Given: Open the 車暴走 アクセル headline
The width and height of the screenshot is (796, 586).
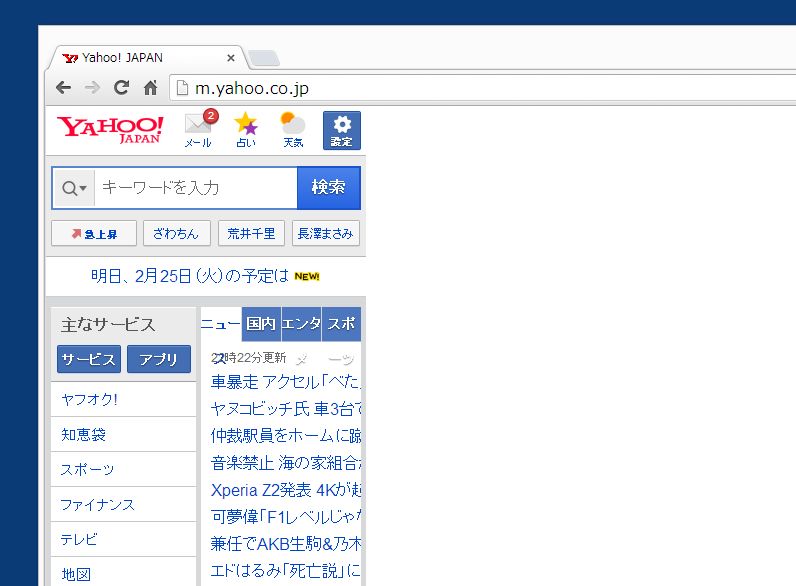Looking at the screenshot, I should (285, 382).
